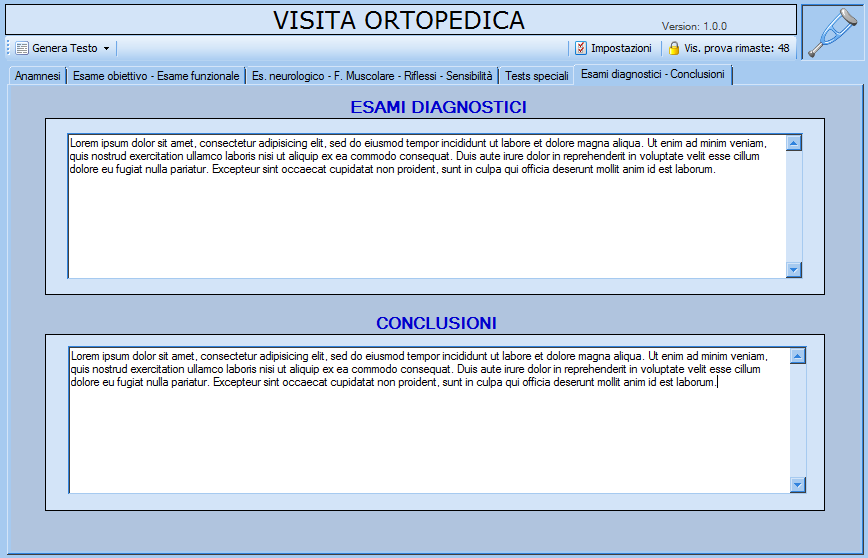Click the ESAMI DIAGNOSTICI heading
Viewport: 868px width, 558px height.
tap(438, 107)
